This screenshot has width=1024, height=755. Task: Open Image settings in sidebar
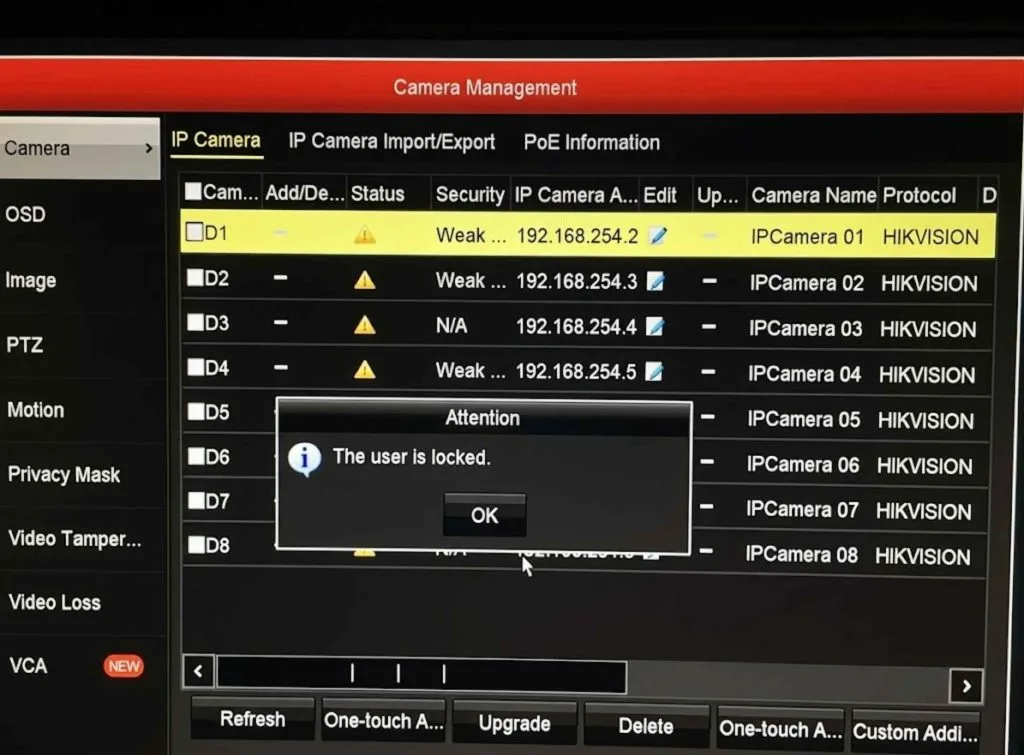click(x=31, y=280)
